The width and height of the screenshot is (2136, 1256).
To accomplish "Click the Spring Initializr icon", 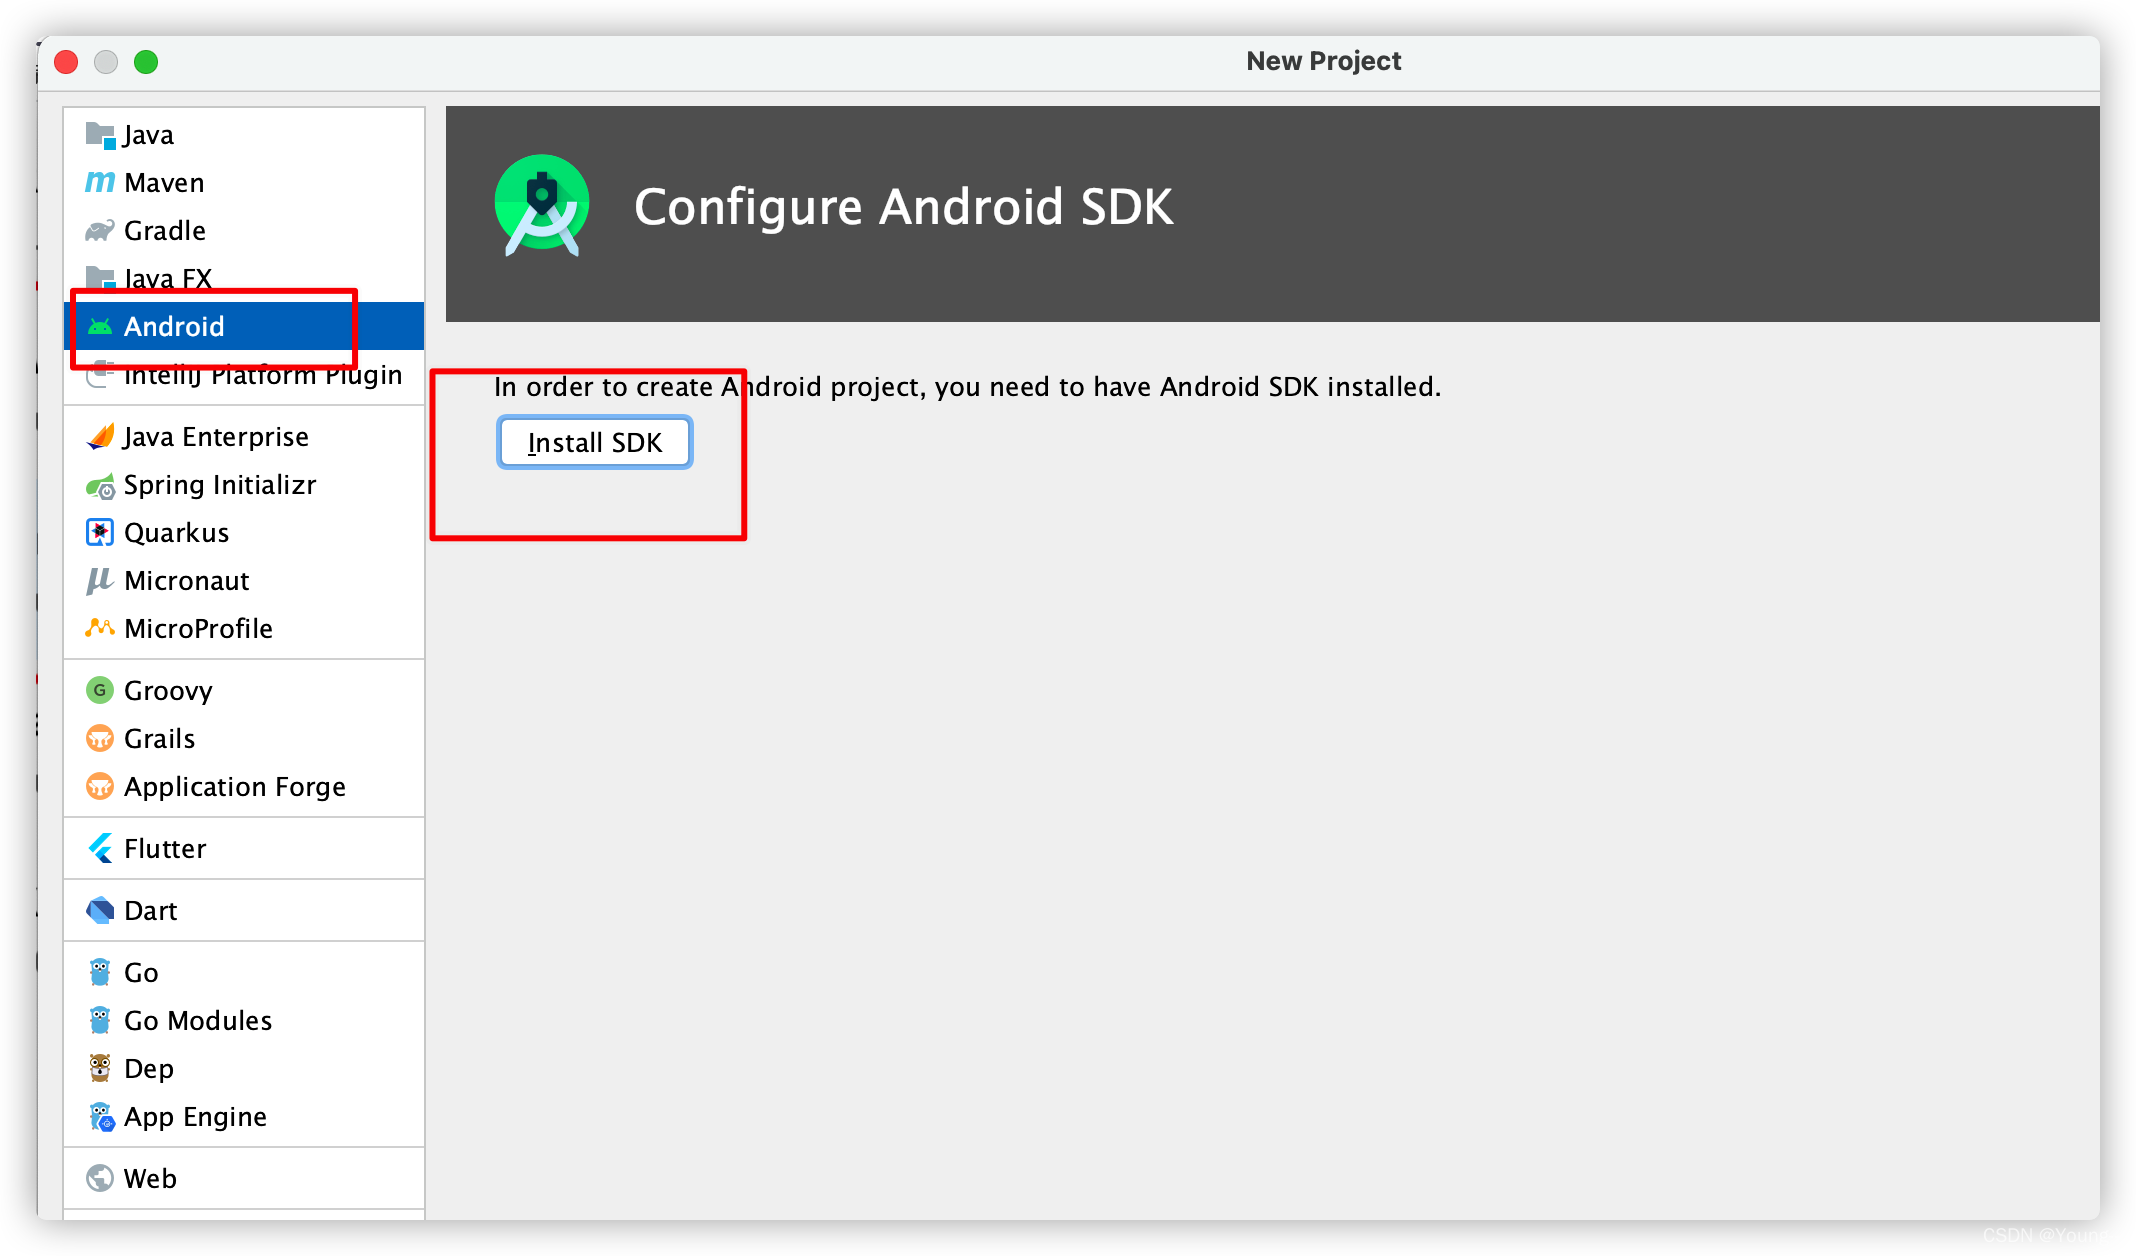I will pyautogui.click(x=102, y=484).
